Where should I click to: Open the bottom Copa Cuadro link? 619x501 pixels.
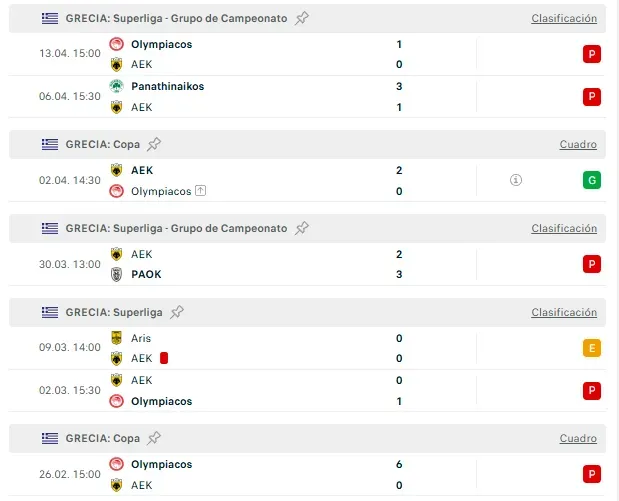(x=578, y=438)
